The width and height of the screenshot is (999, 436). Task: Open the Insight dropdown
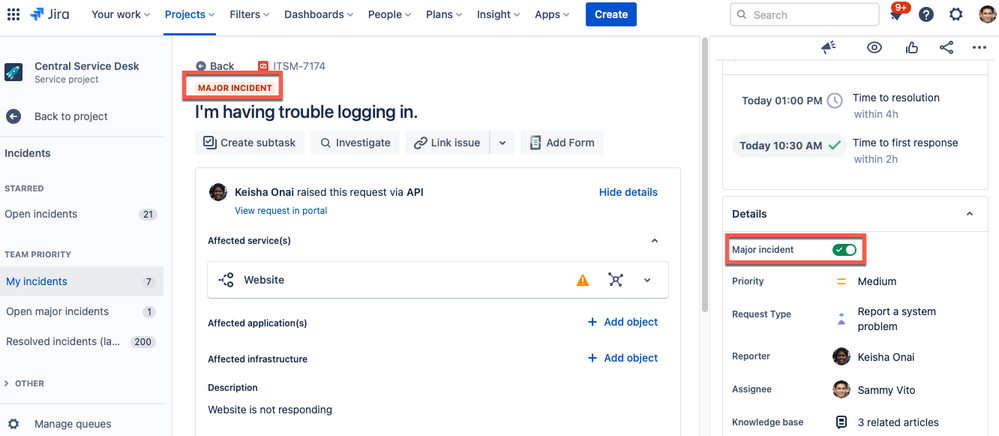(x=498, y=14)
